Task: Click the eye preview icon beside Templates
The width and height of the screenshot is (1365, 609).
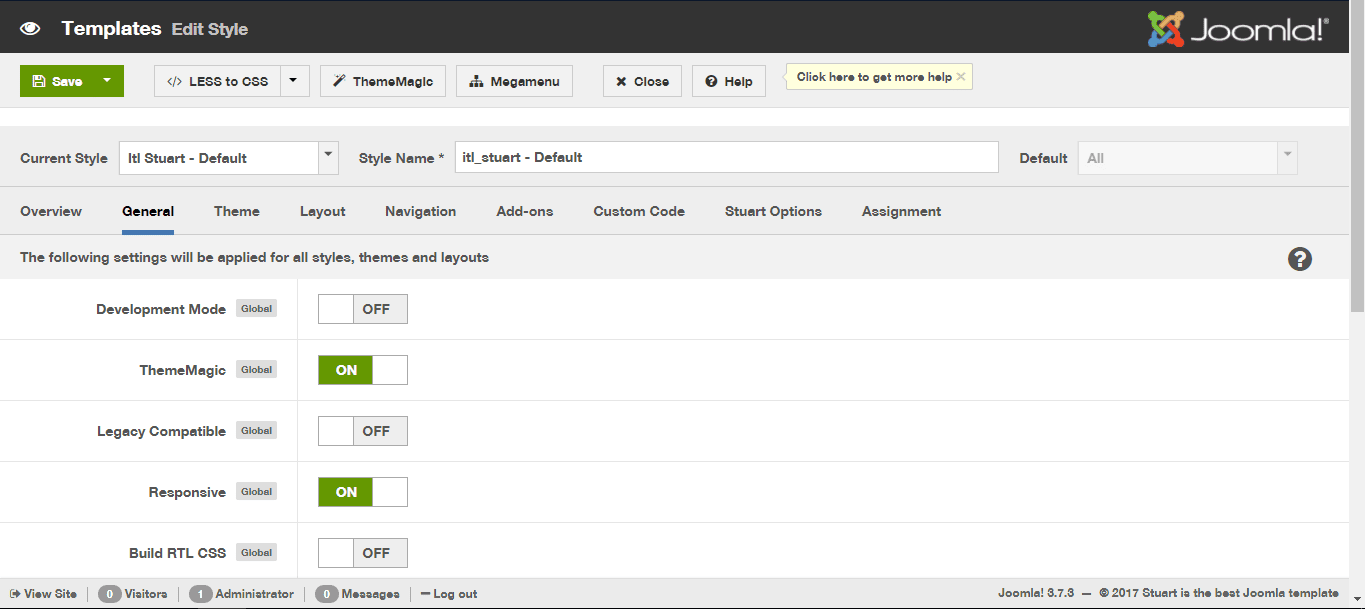Action: tap(30, 29)
